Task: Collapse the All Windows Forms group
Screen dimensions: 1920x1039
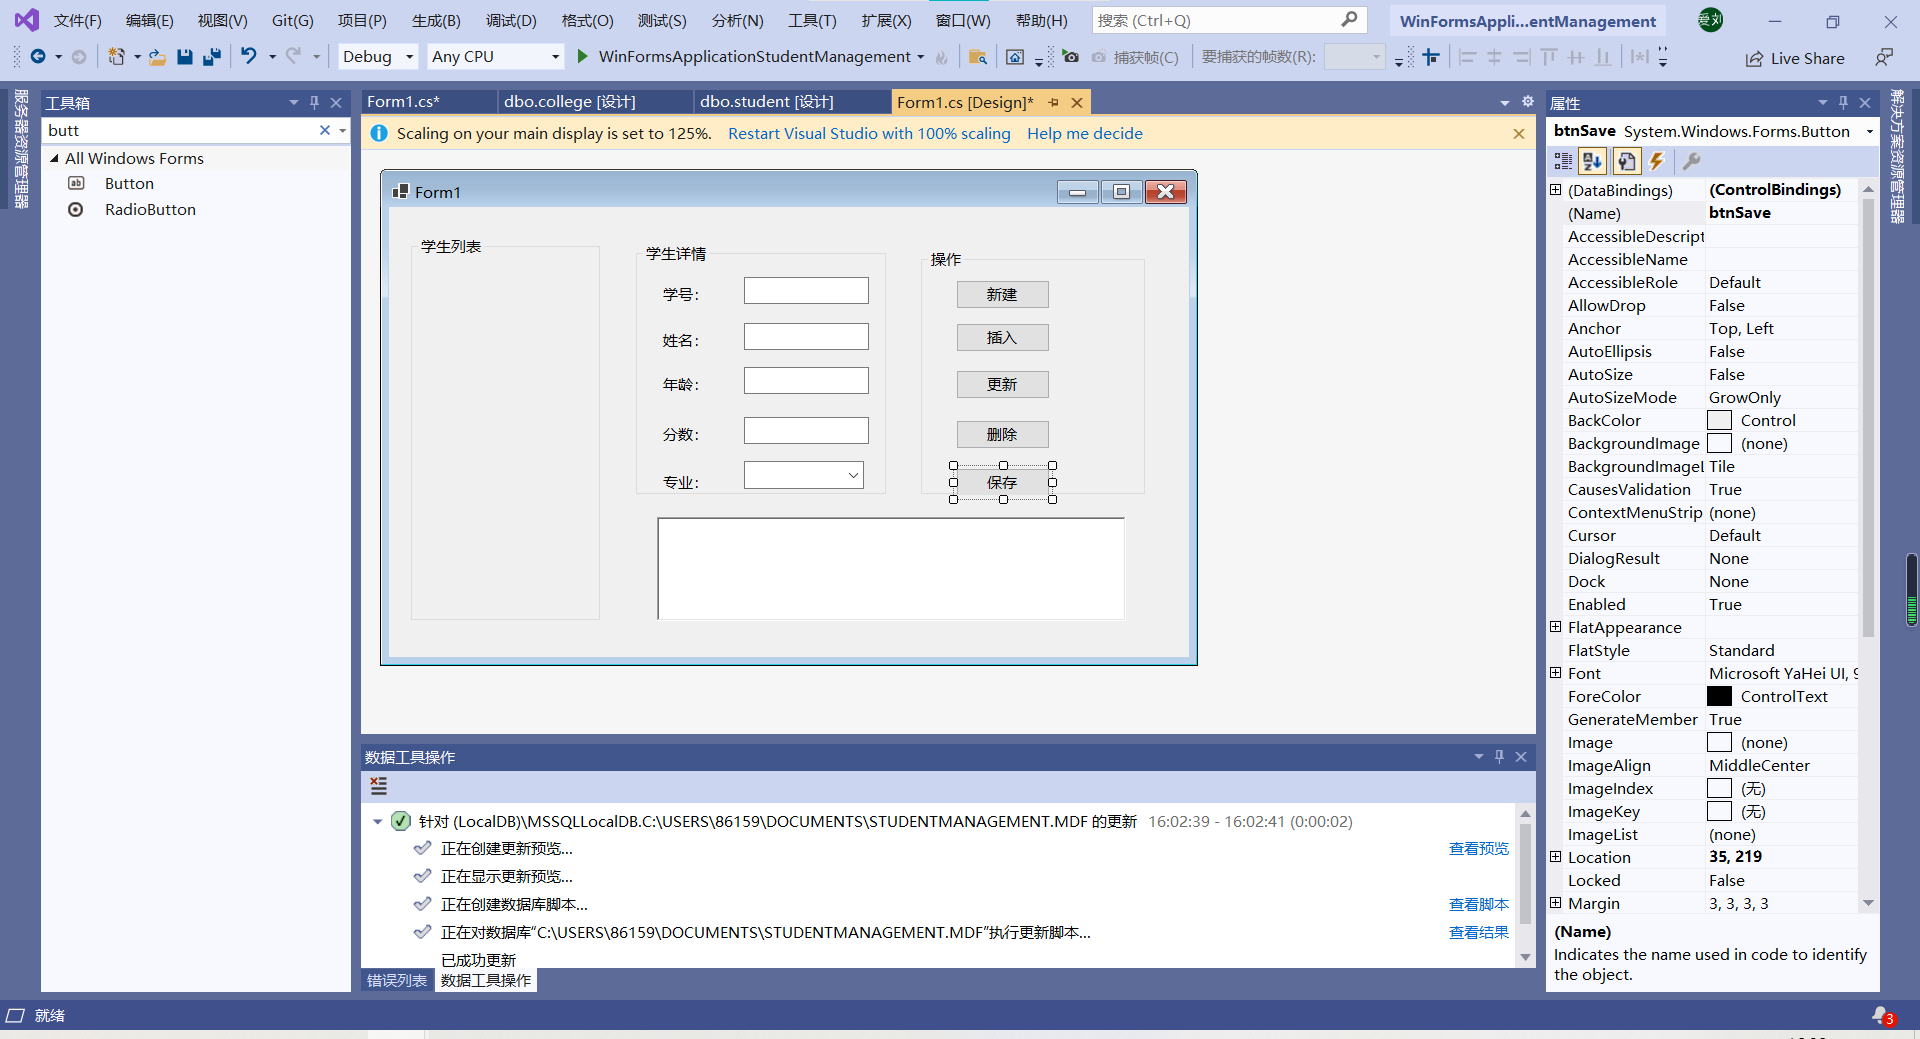Action: click(54, 158)
